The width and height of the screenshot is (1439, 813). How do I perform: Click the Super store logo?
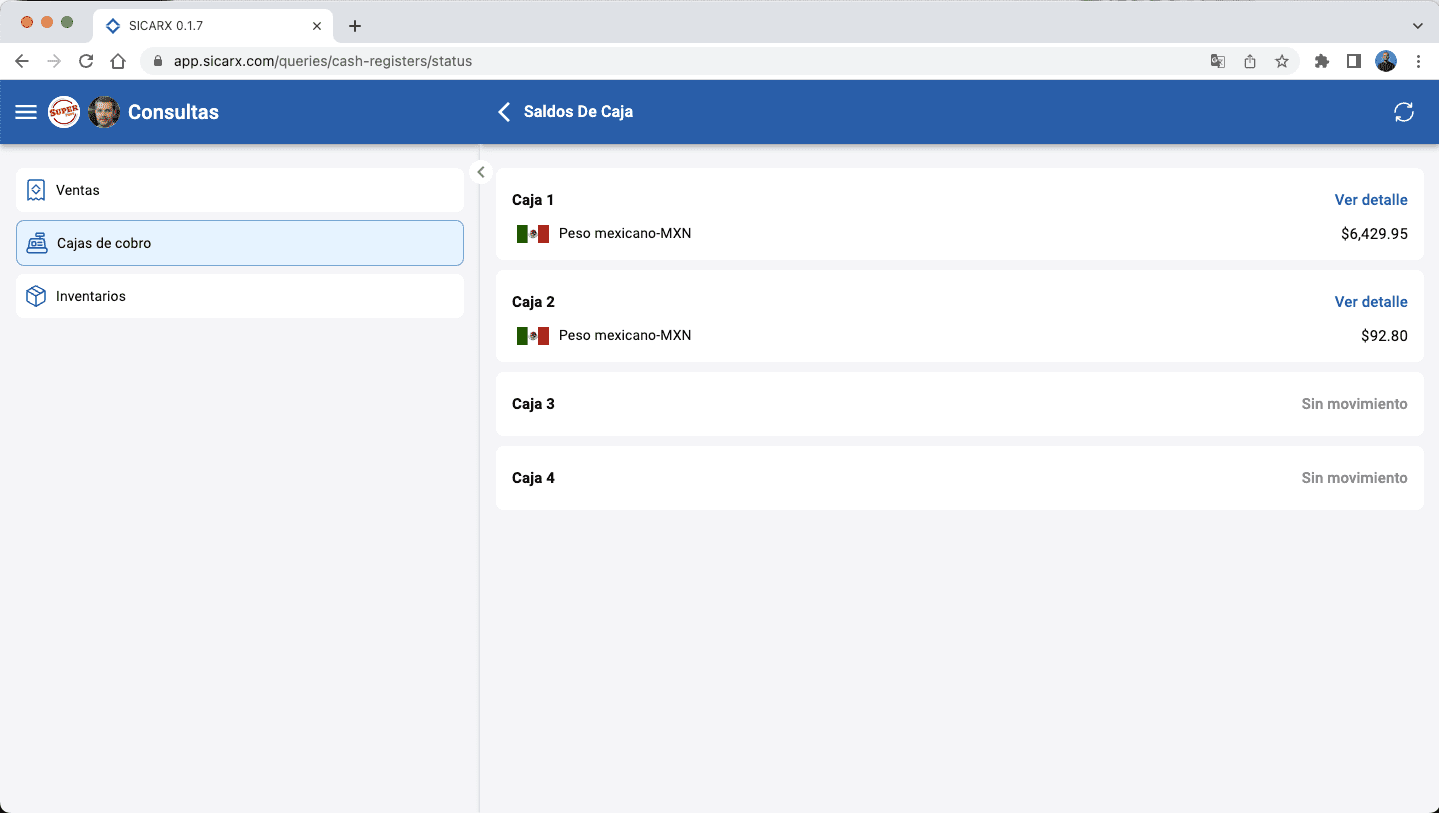(64, 112)
